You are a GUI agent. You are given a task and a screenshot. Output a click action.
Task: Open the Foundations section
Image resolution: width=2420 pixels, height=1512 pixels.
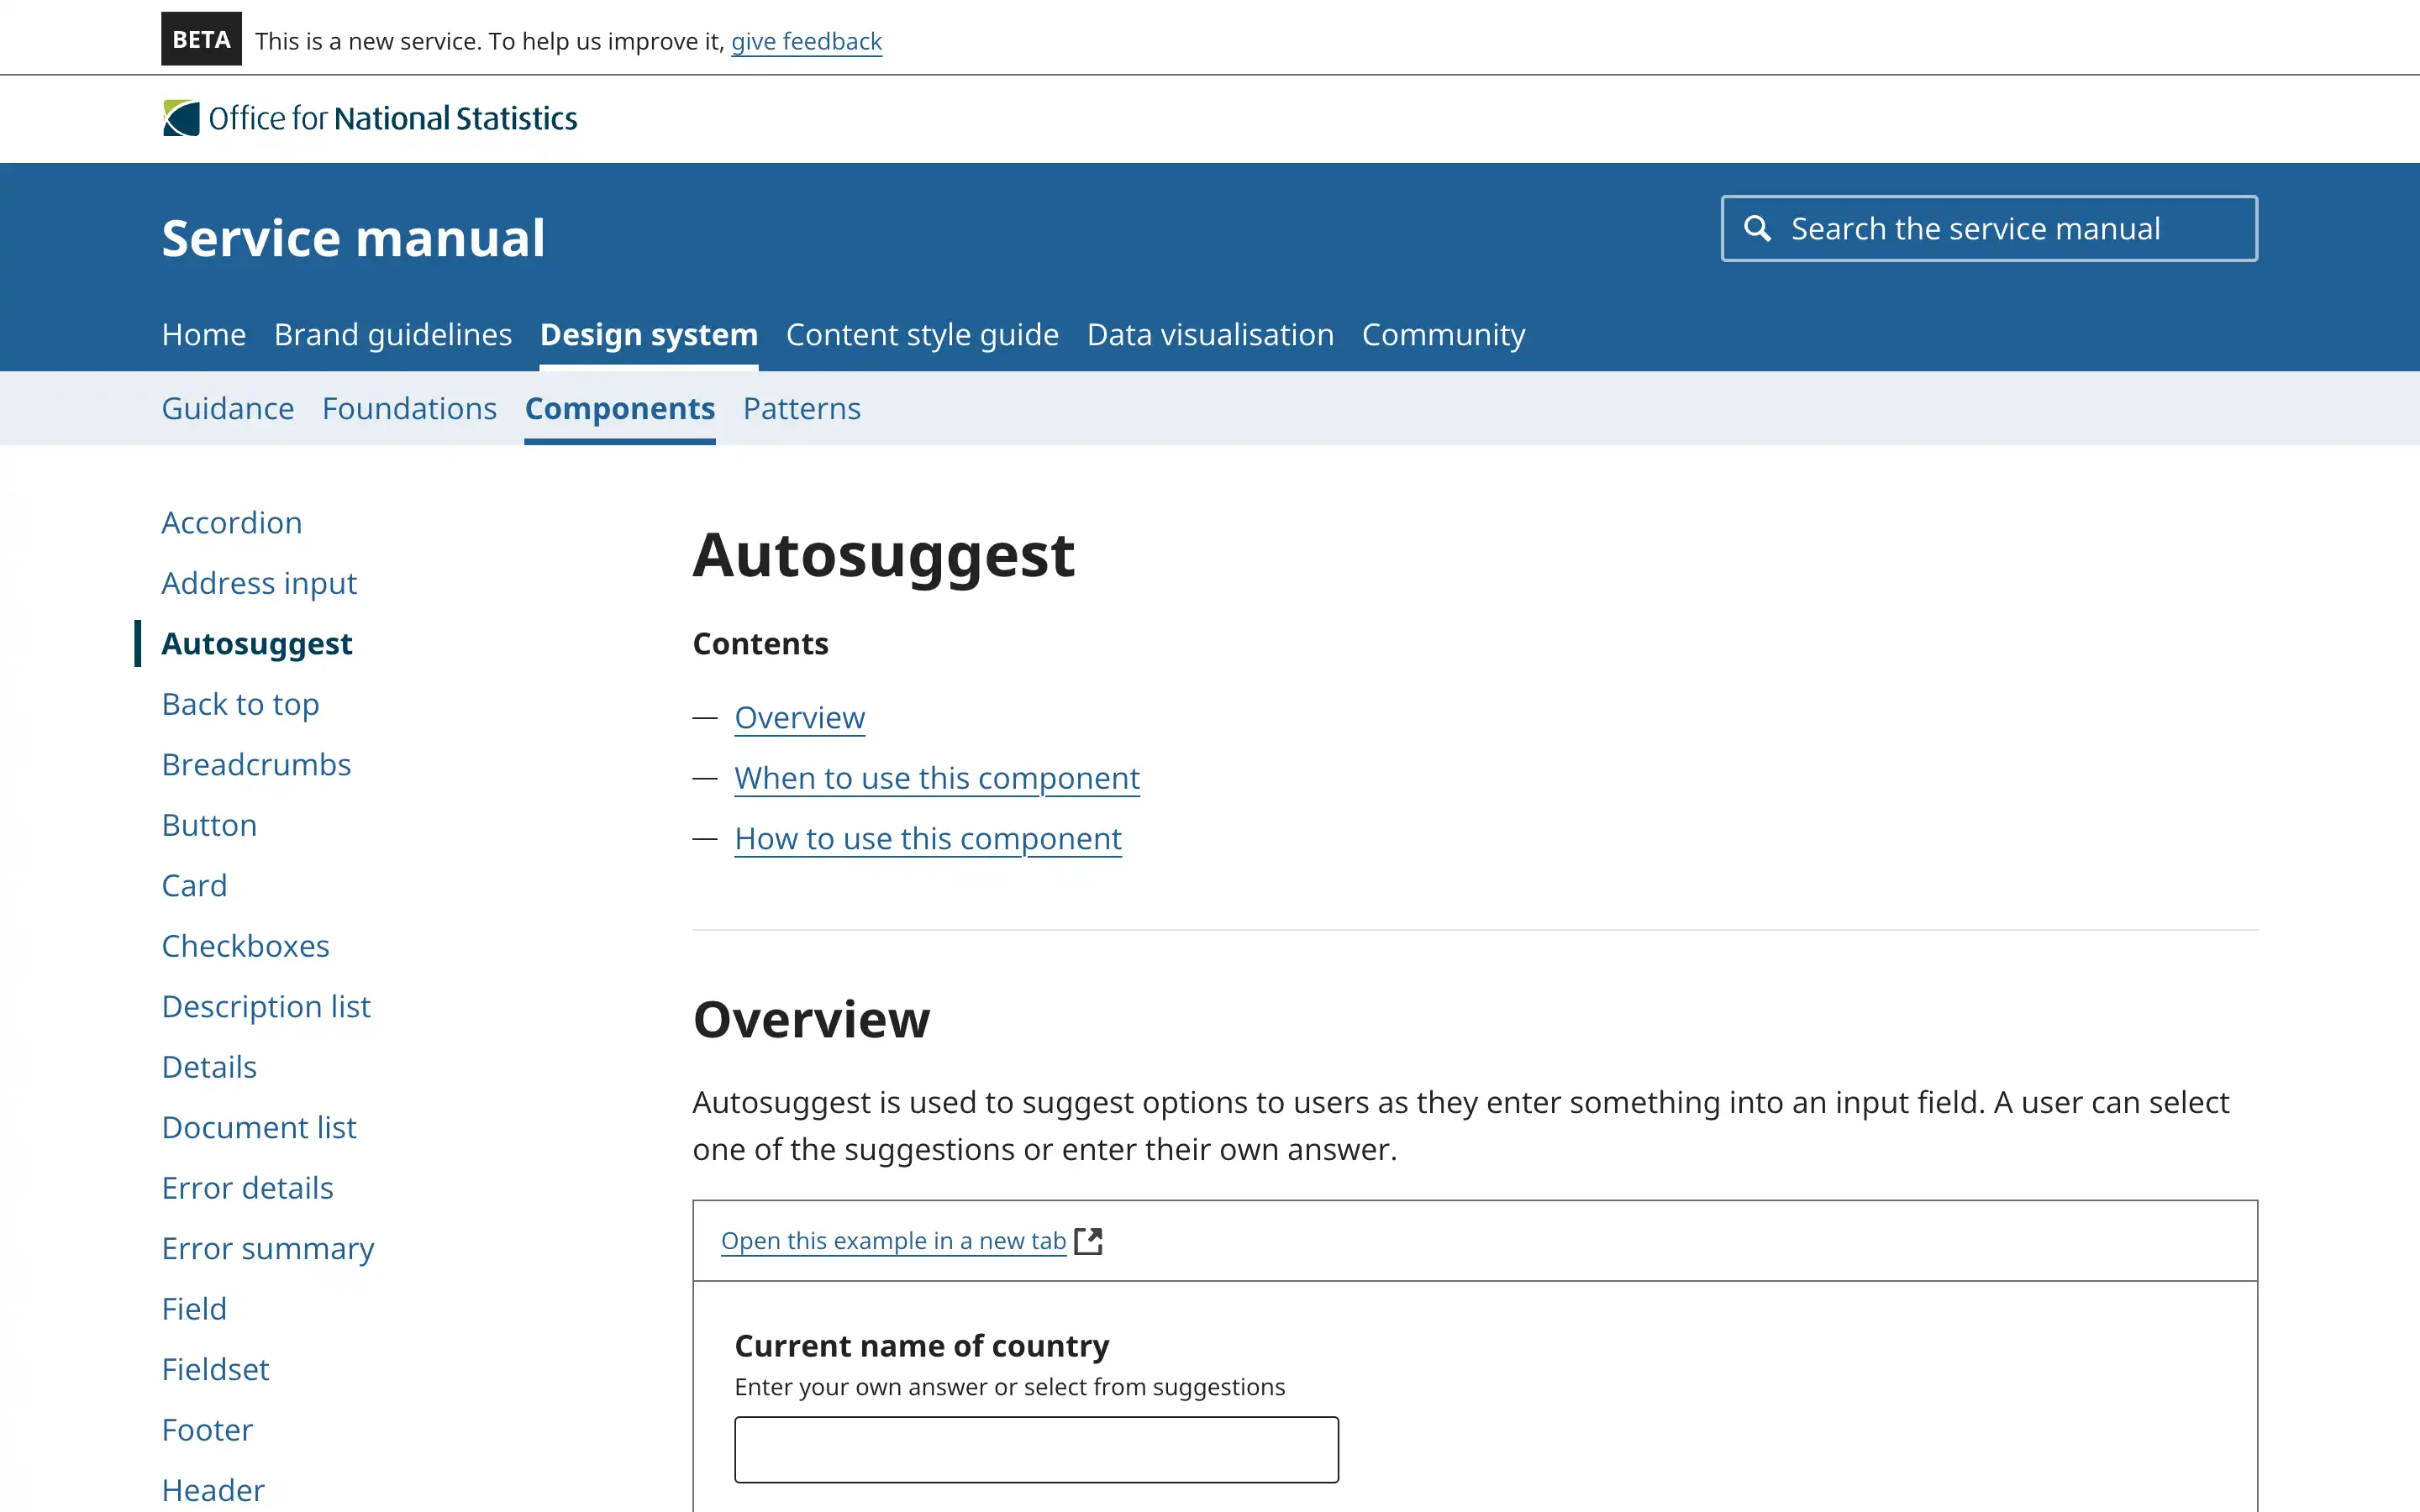pyautogui.click(x=409, y=408)
